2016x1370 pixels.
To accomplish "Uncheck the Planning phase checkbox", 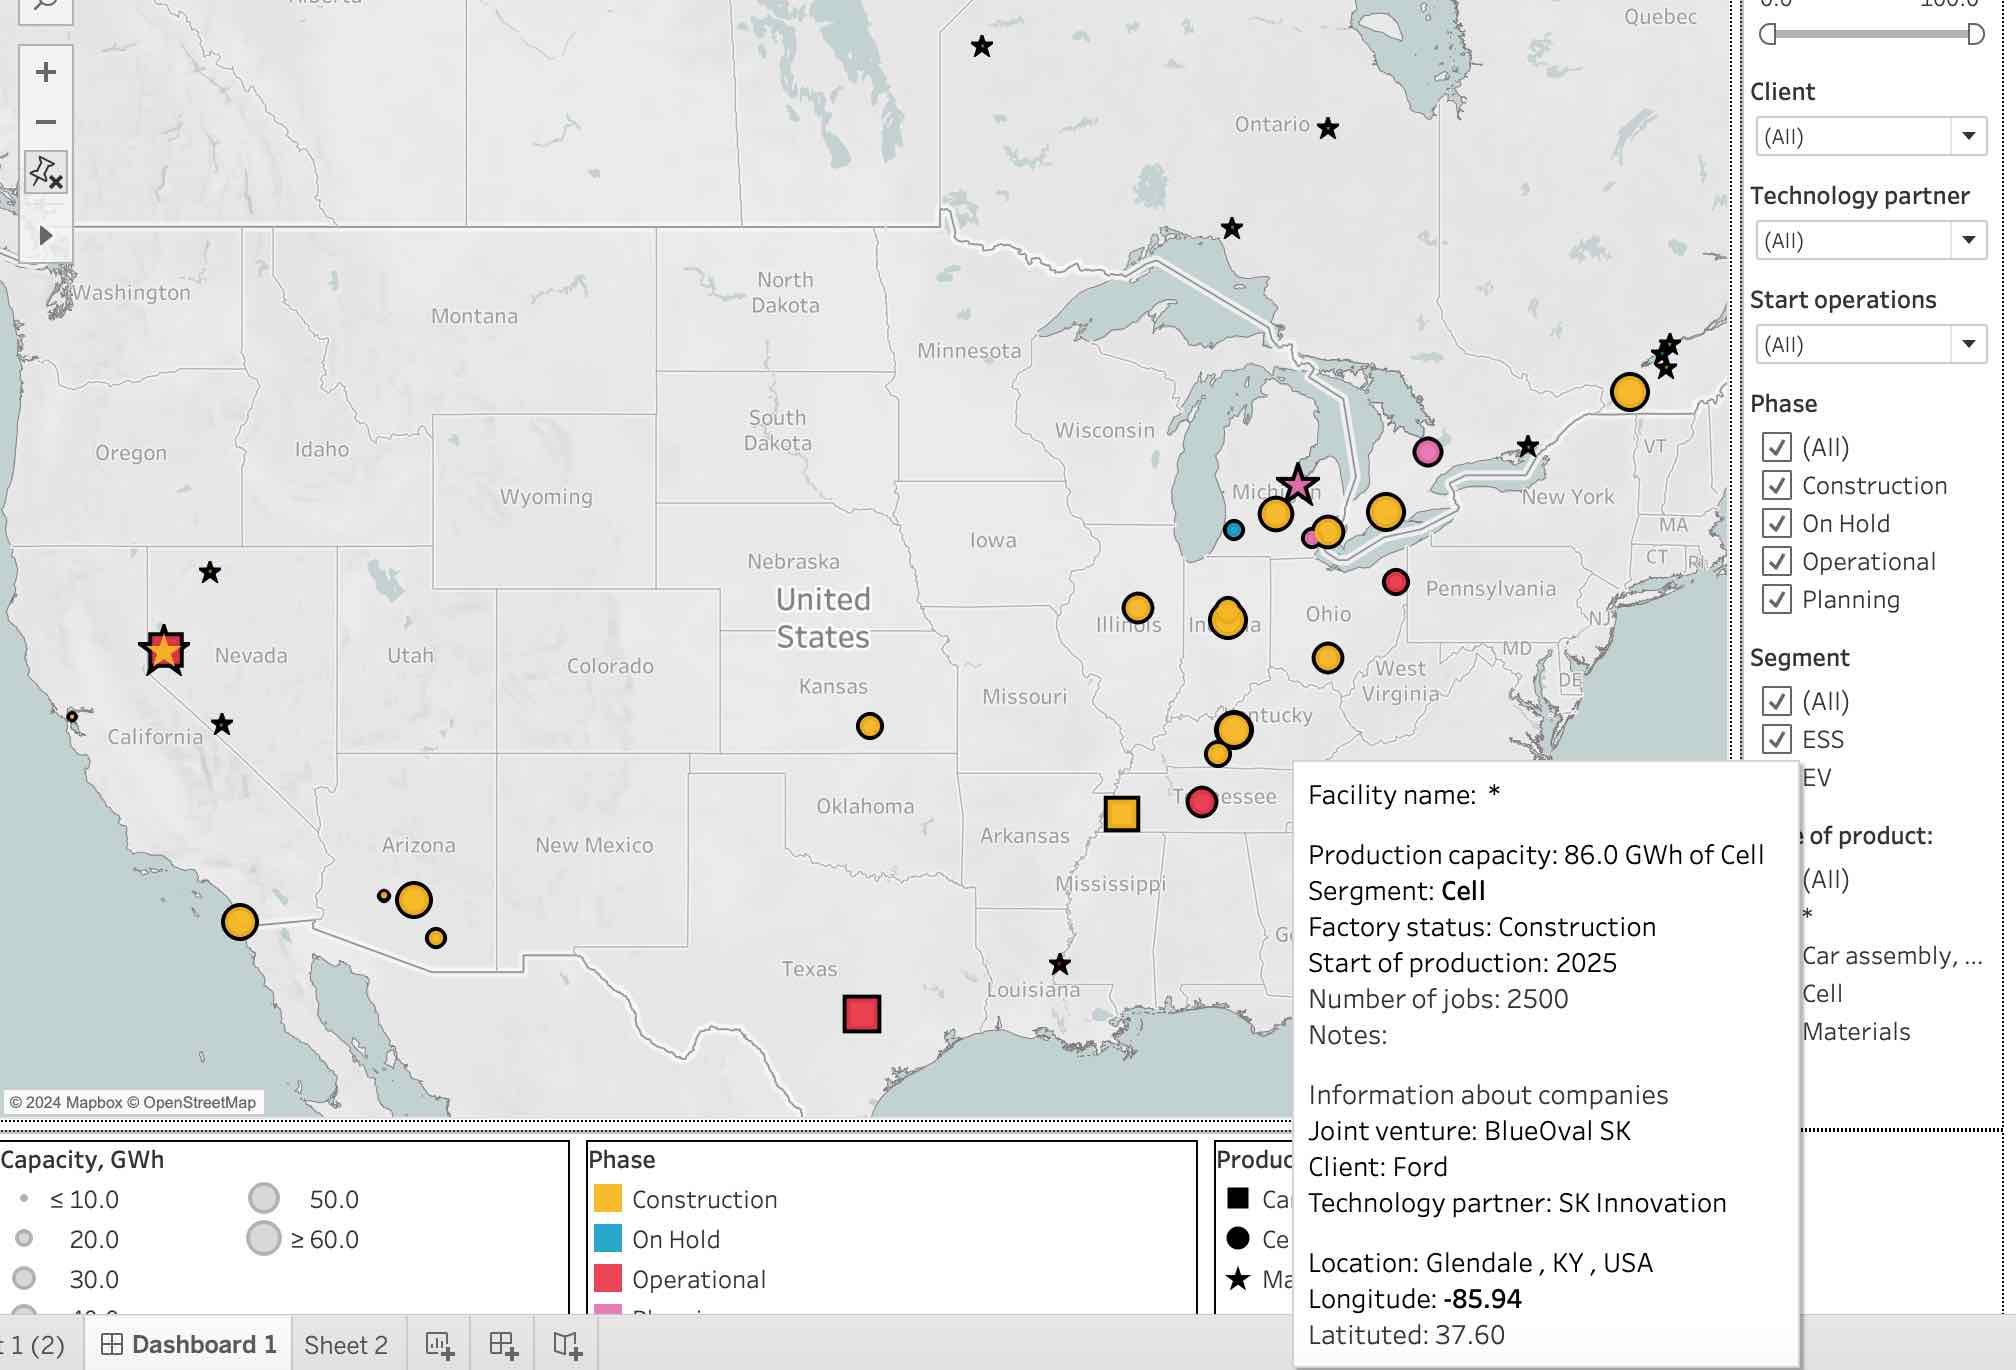I will (x=1777, y=599).
